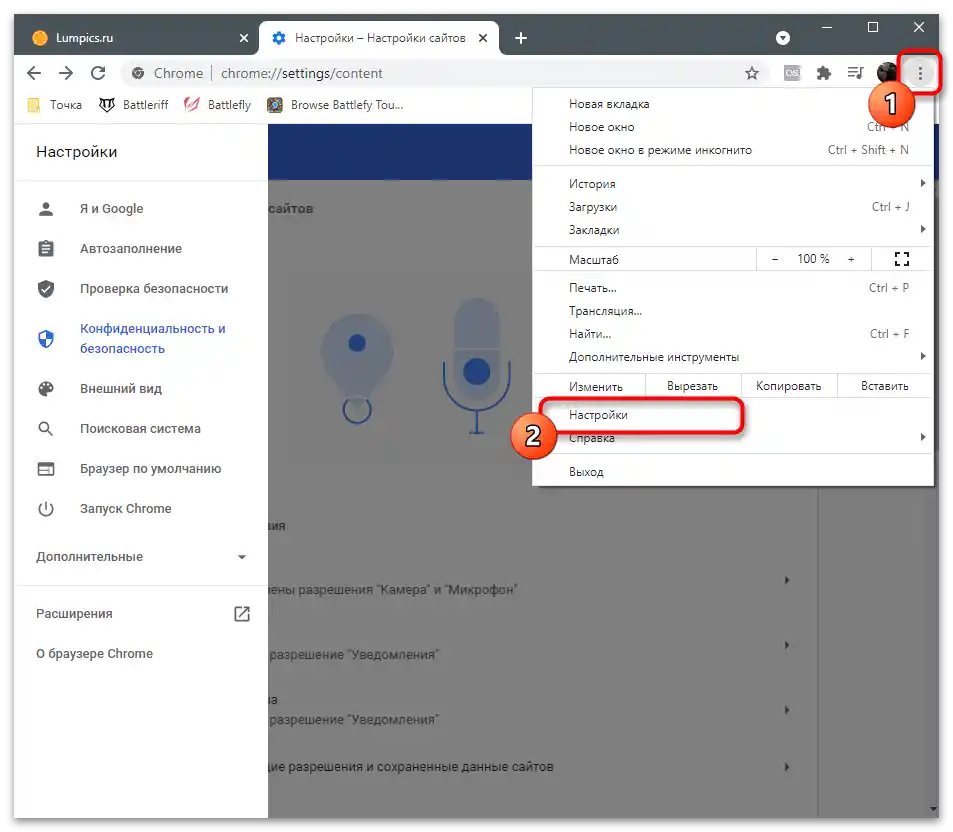Click the Вырезать button

pos(692,387)
